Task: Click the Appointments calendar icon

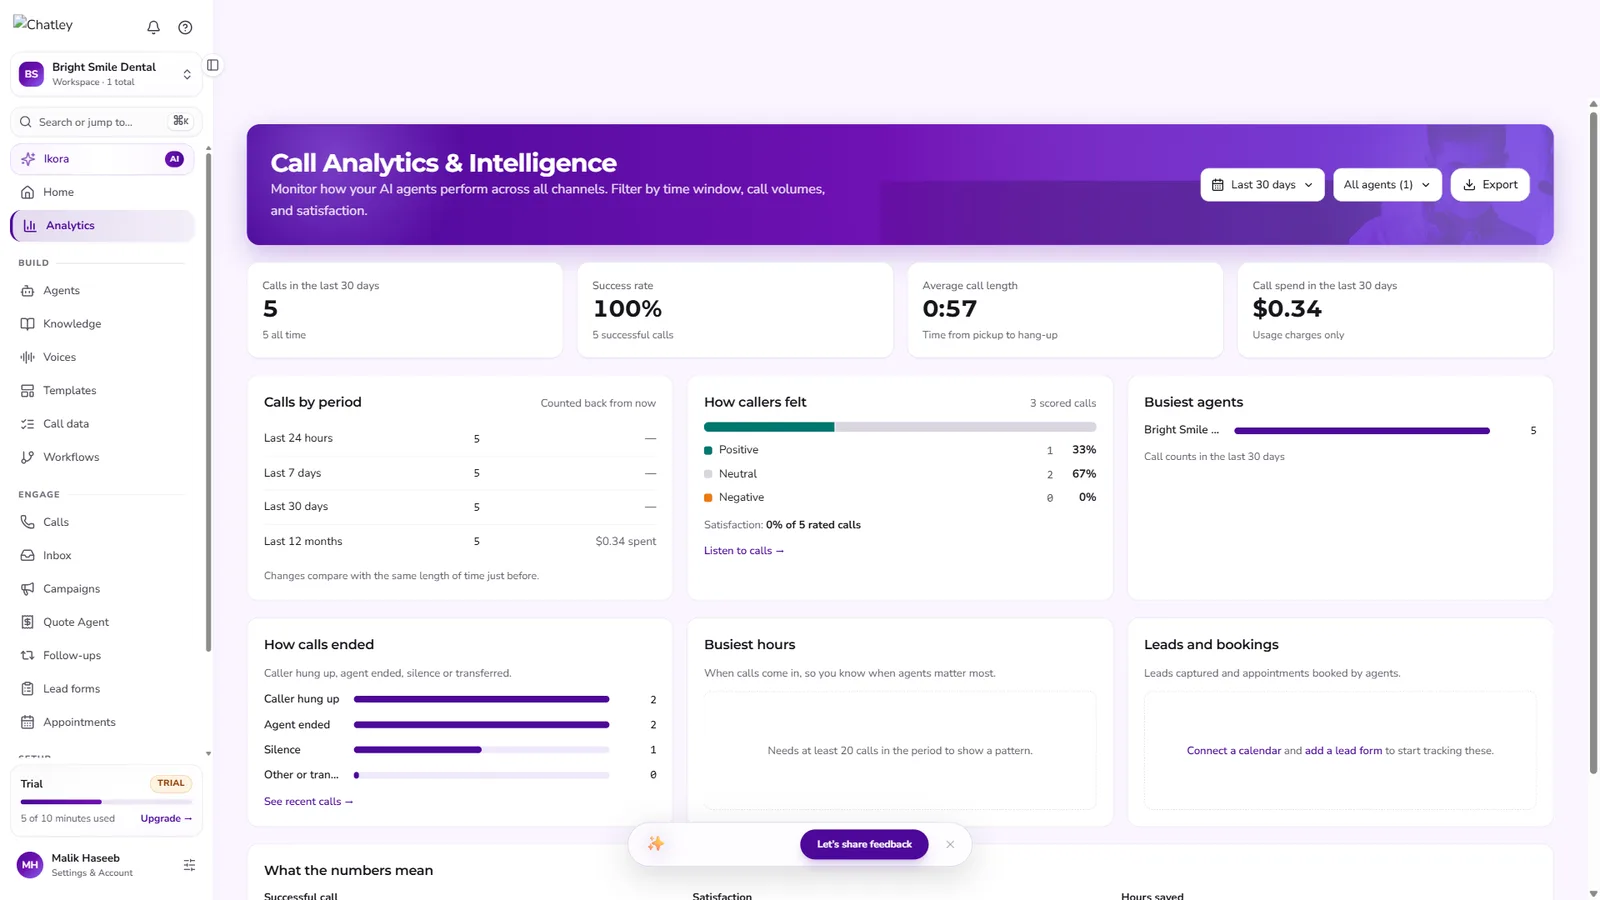Action: [28, 722]
